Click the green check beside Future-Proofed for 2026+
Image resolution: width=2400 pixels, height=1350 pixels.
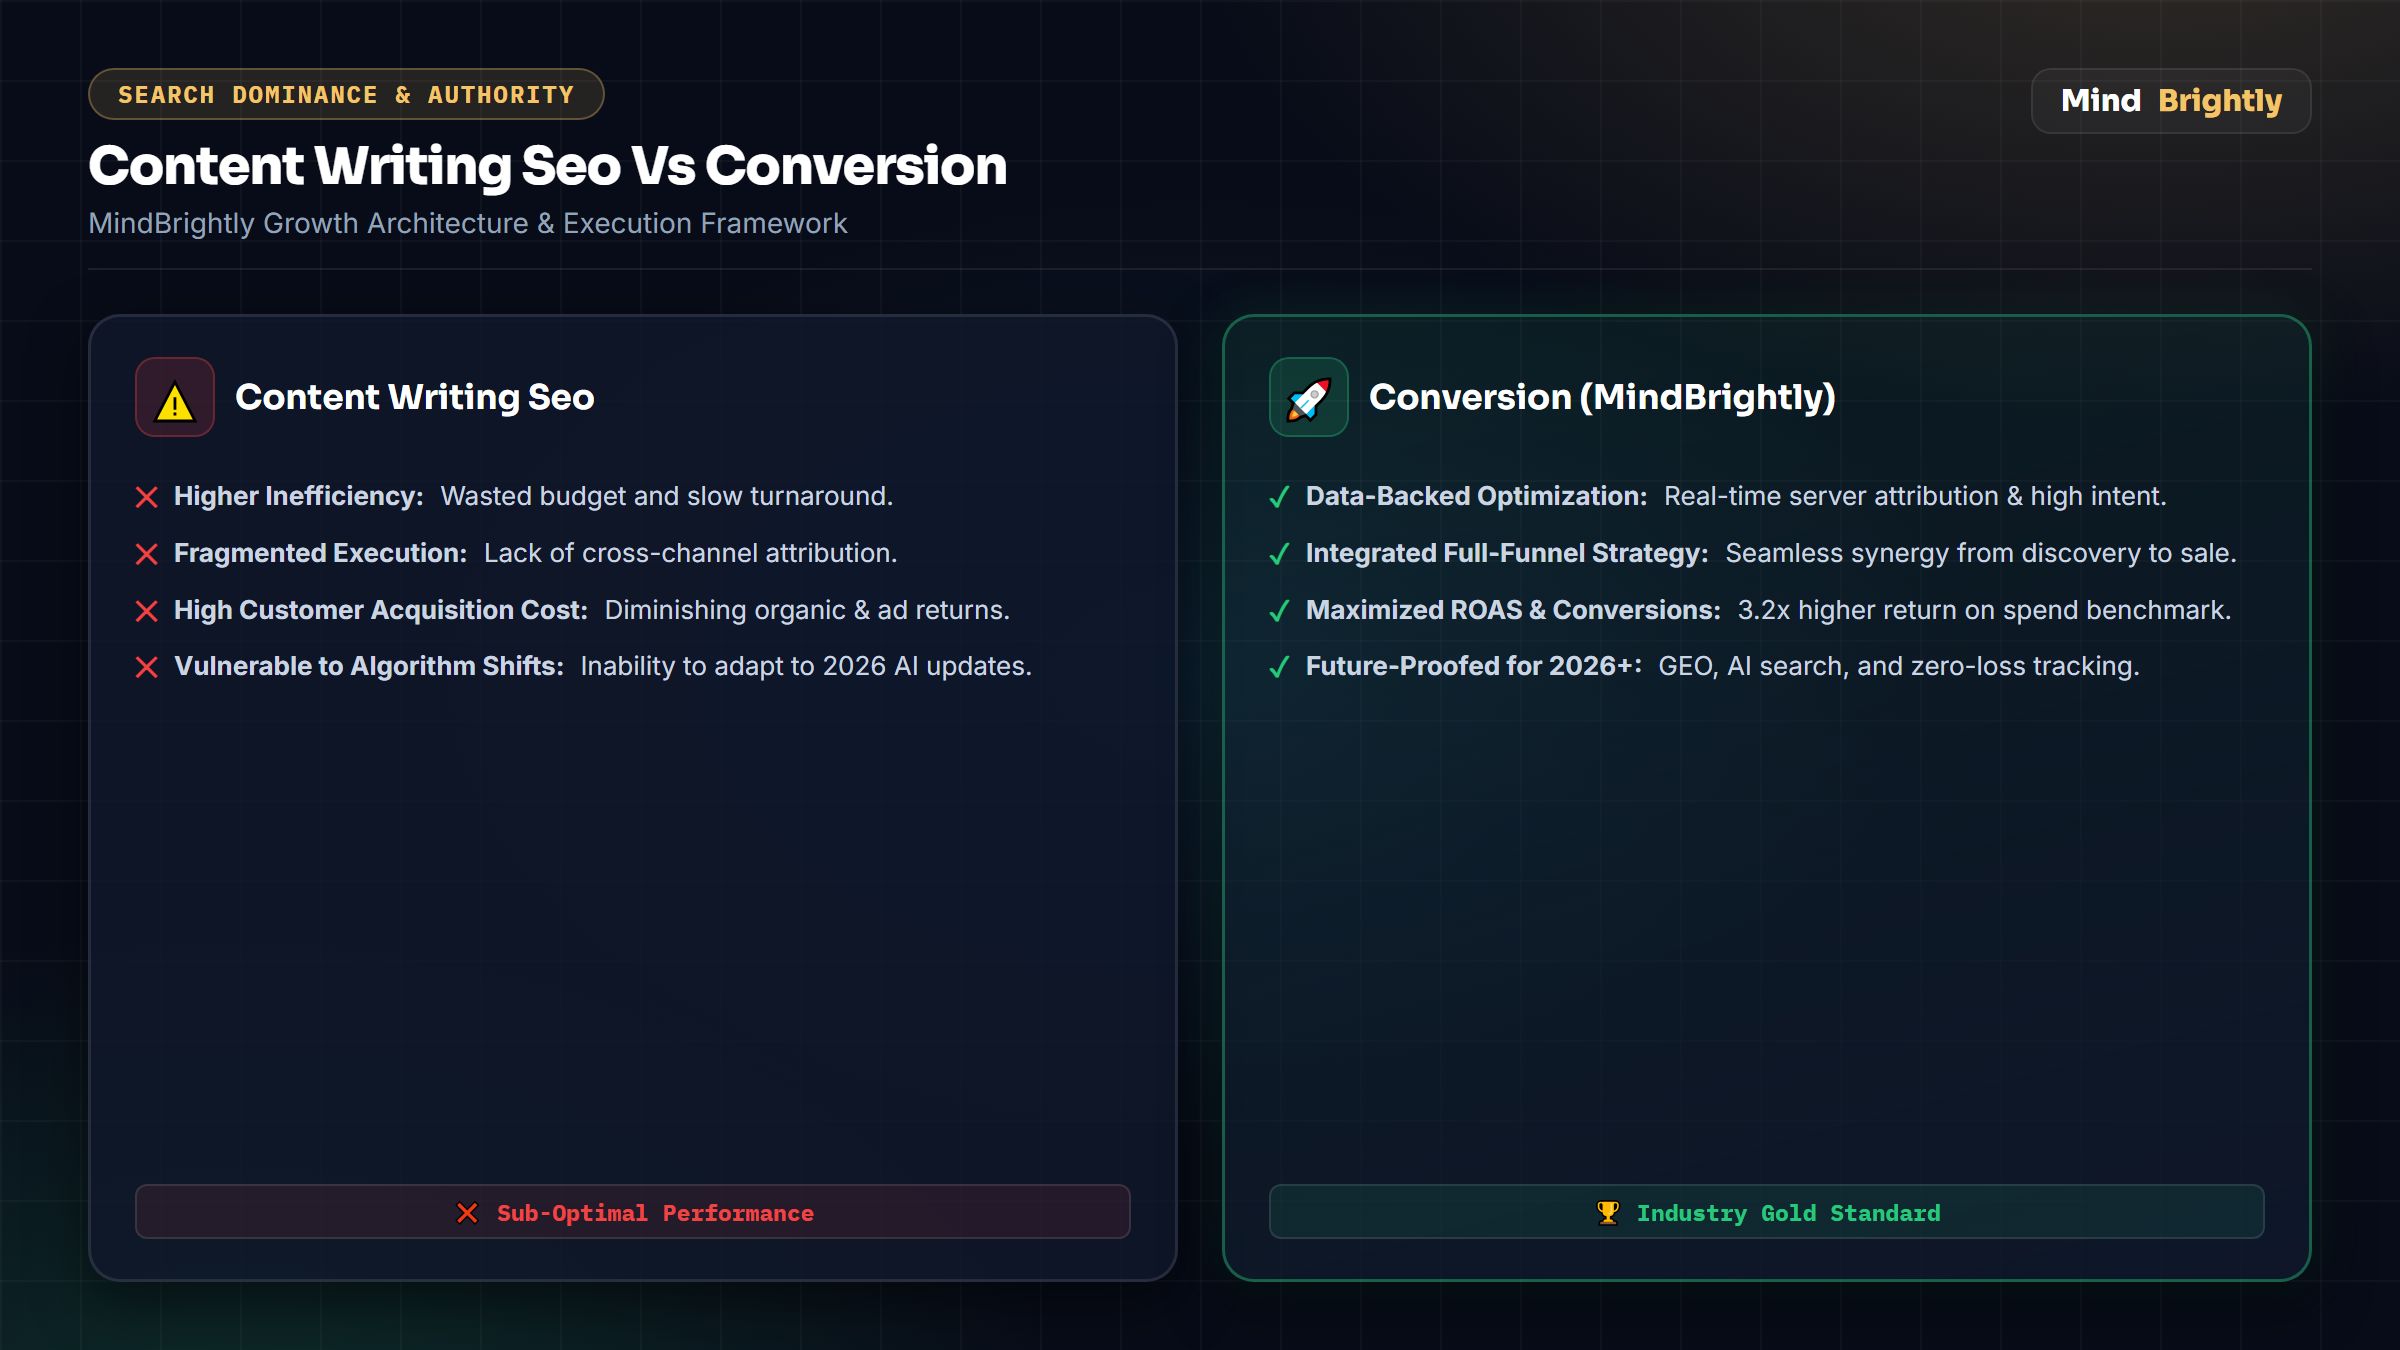point(1279,667)
